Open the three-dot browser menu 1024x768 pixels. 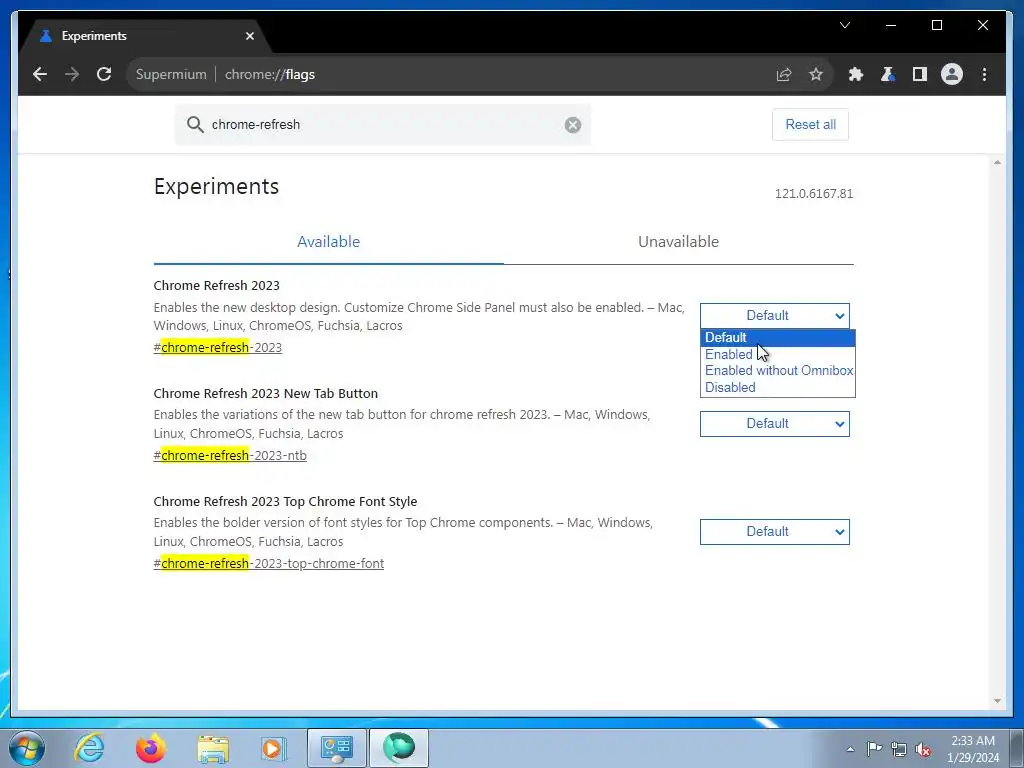[984, 74]
